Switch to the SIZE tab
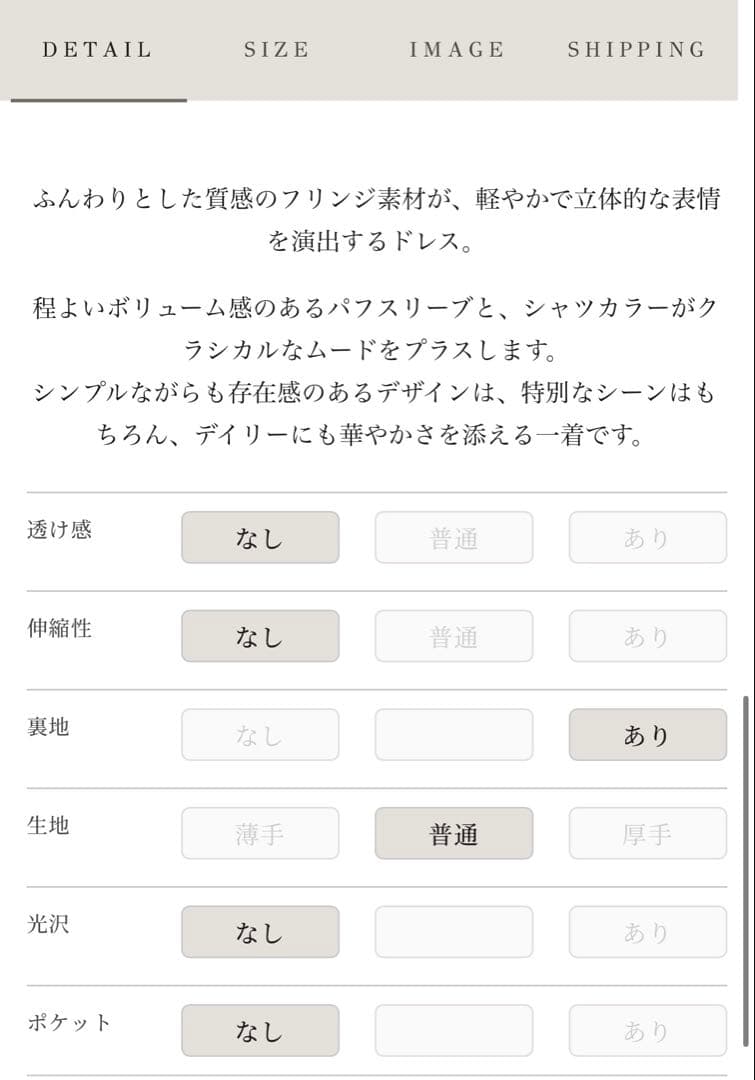The height and width of the screenshot is (1080, 755). [x=276, y=50]
